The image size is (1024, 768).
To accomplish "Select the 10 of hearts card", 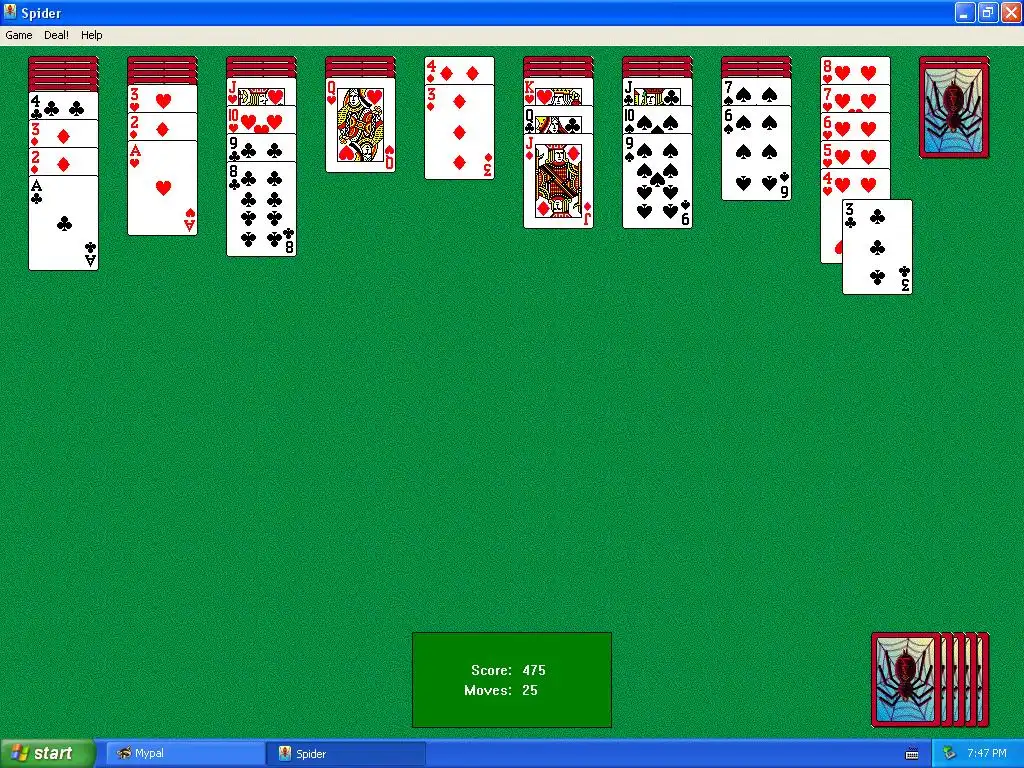I will pyautogui.click(x=261, y=120).
